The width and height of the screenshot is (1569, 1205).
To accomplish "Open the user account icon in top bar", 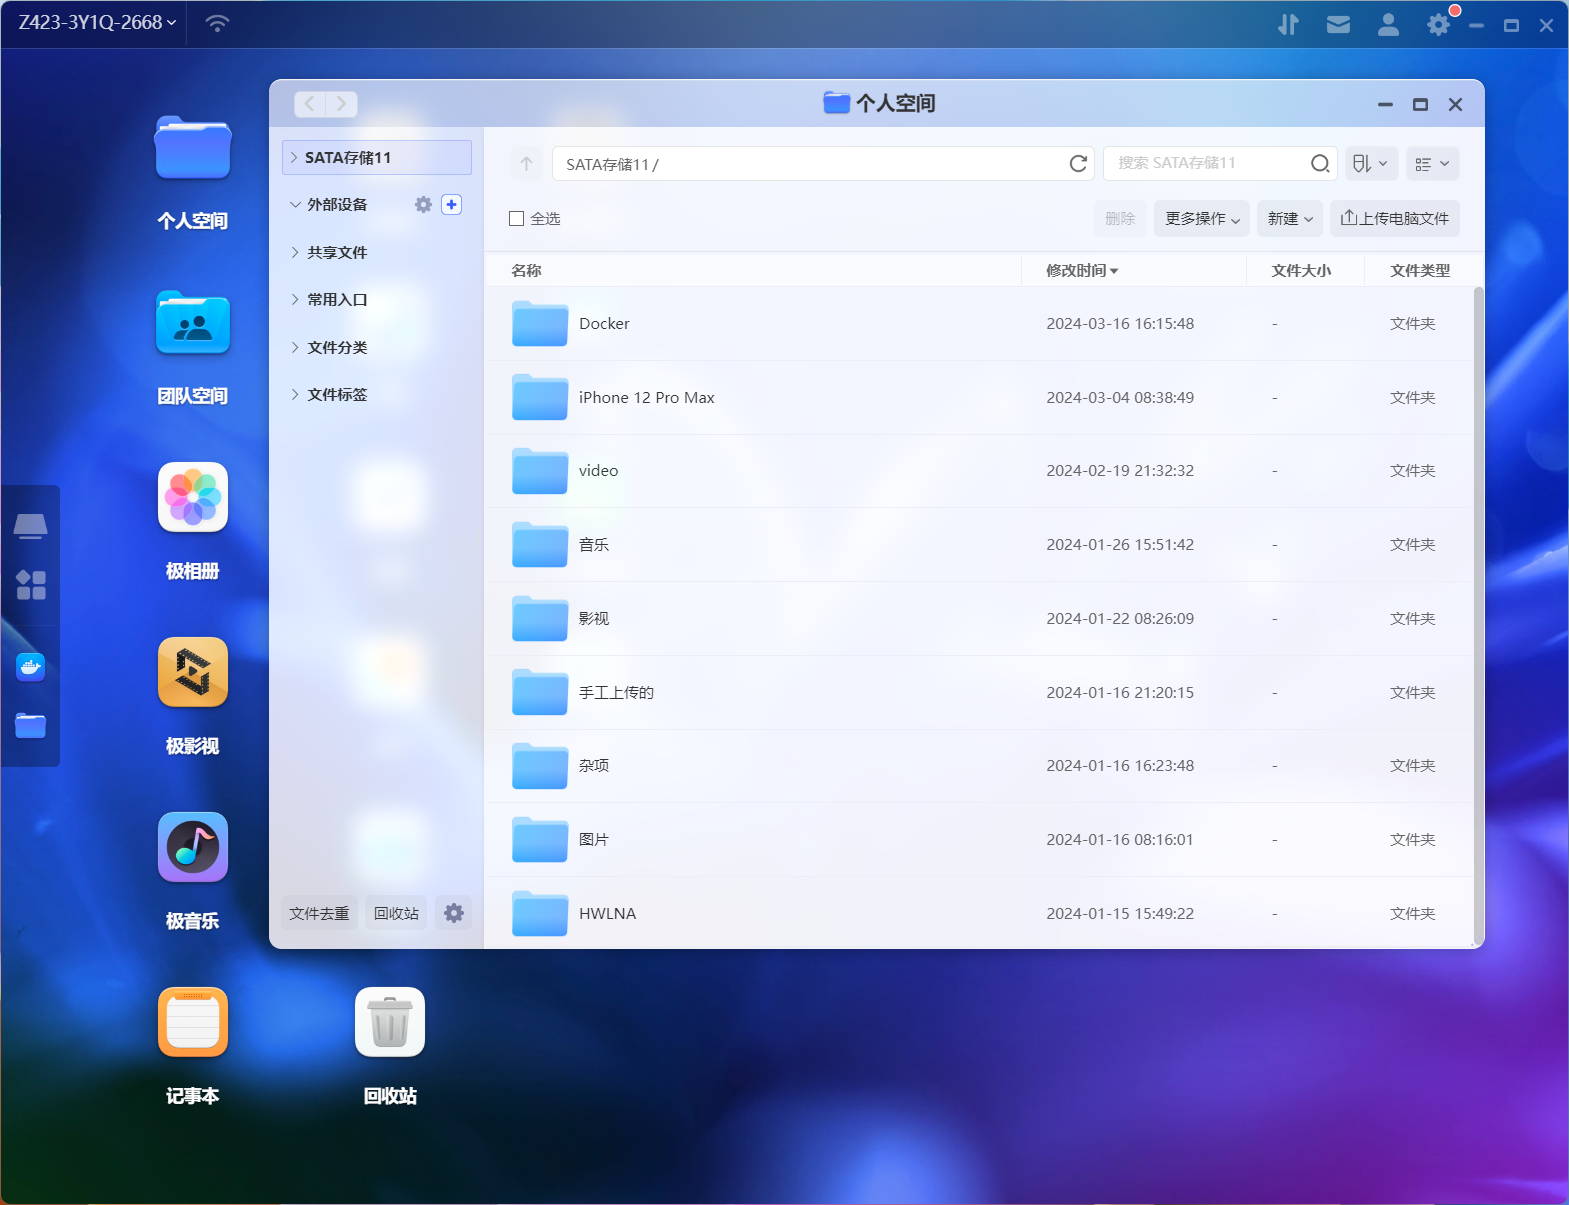I will (x=1388, y=24).
